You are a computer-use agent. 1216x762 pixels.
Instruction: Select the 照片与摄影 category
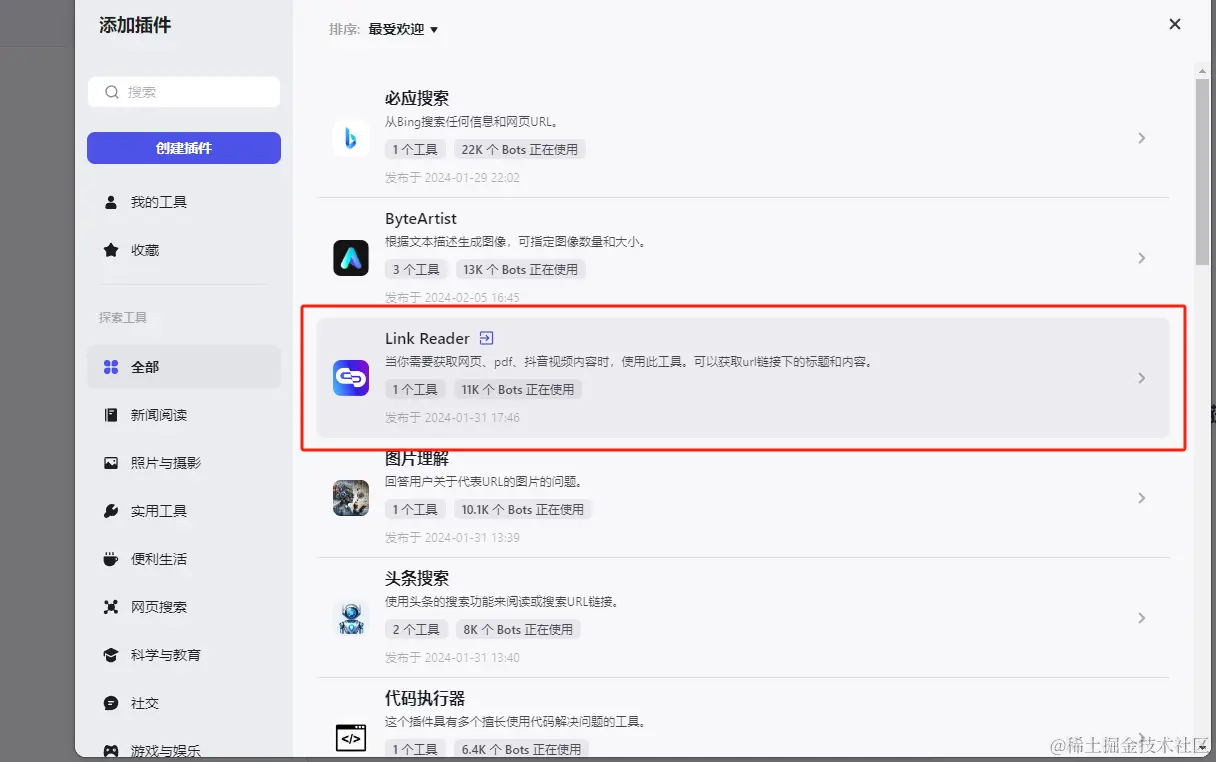point(184,463)
